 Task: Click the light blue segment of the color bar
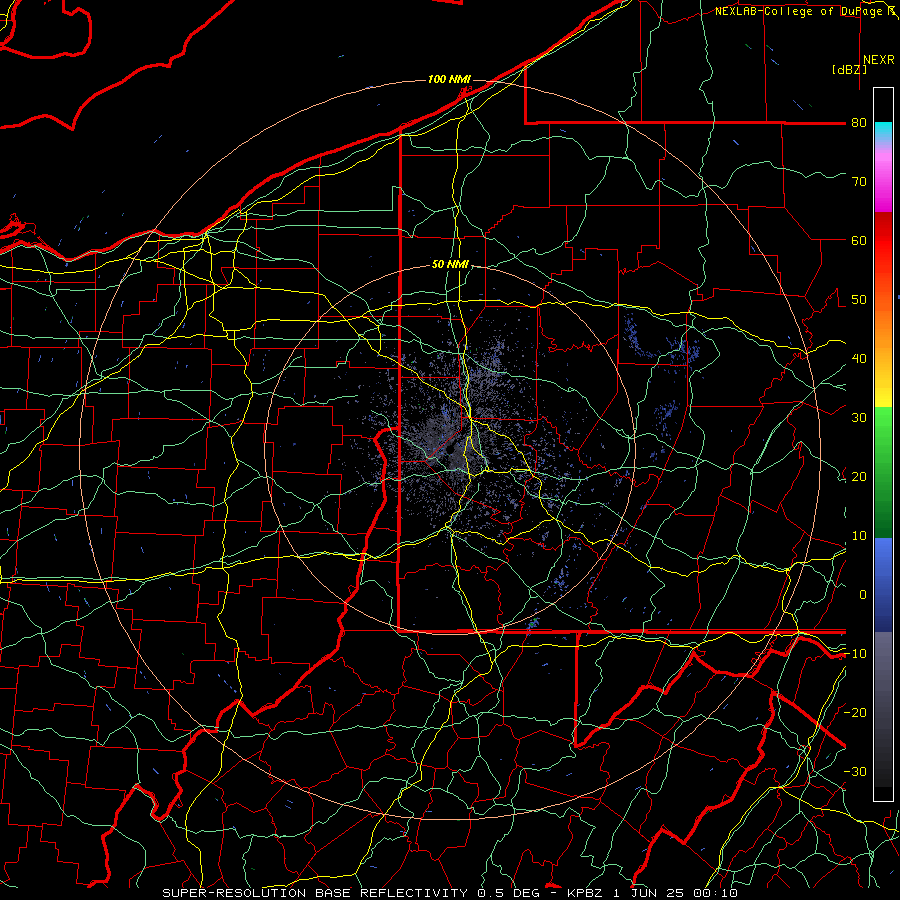point(883,554)
